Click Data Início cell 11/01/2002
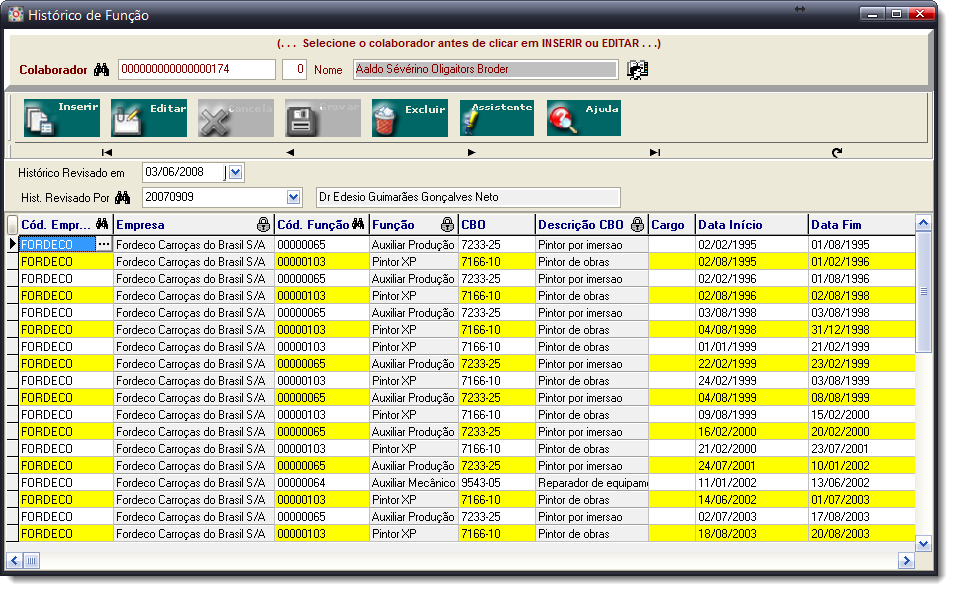This screenshot has width=953, height=591. pyautogui.click(x=752, y=483)
